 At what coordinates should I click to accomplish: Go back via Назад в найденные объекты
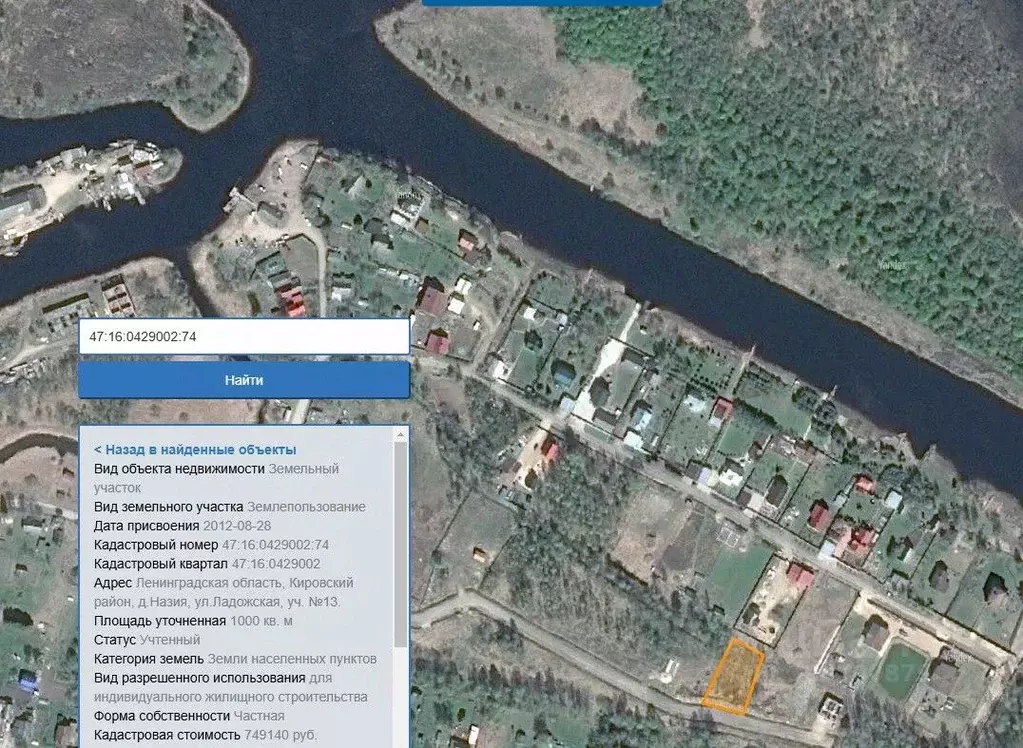195,450
